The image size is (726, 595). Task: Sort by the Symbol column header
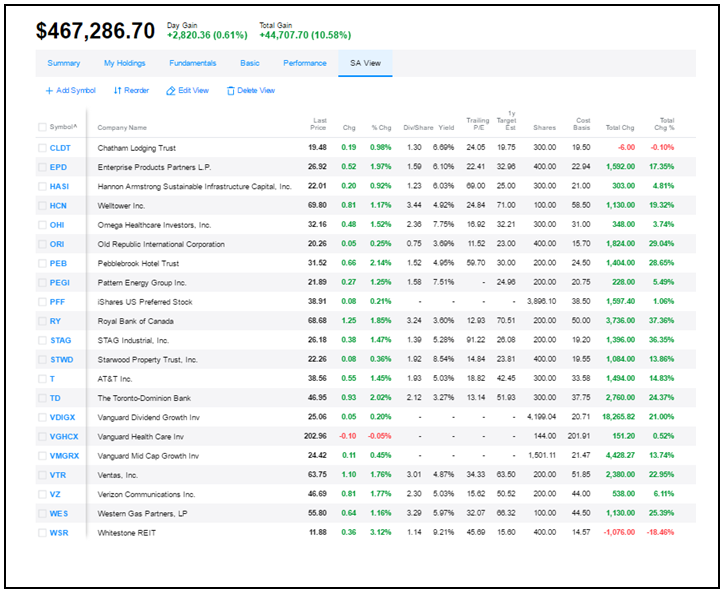[x=63, y=127]
